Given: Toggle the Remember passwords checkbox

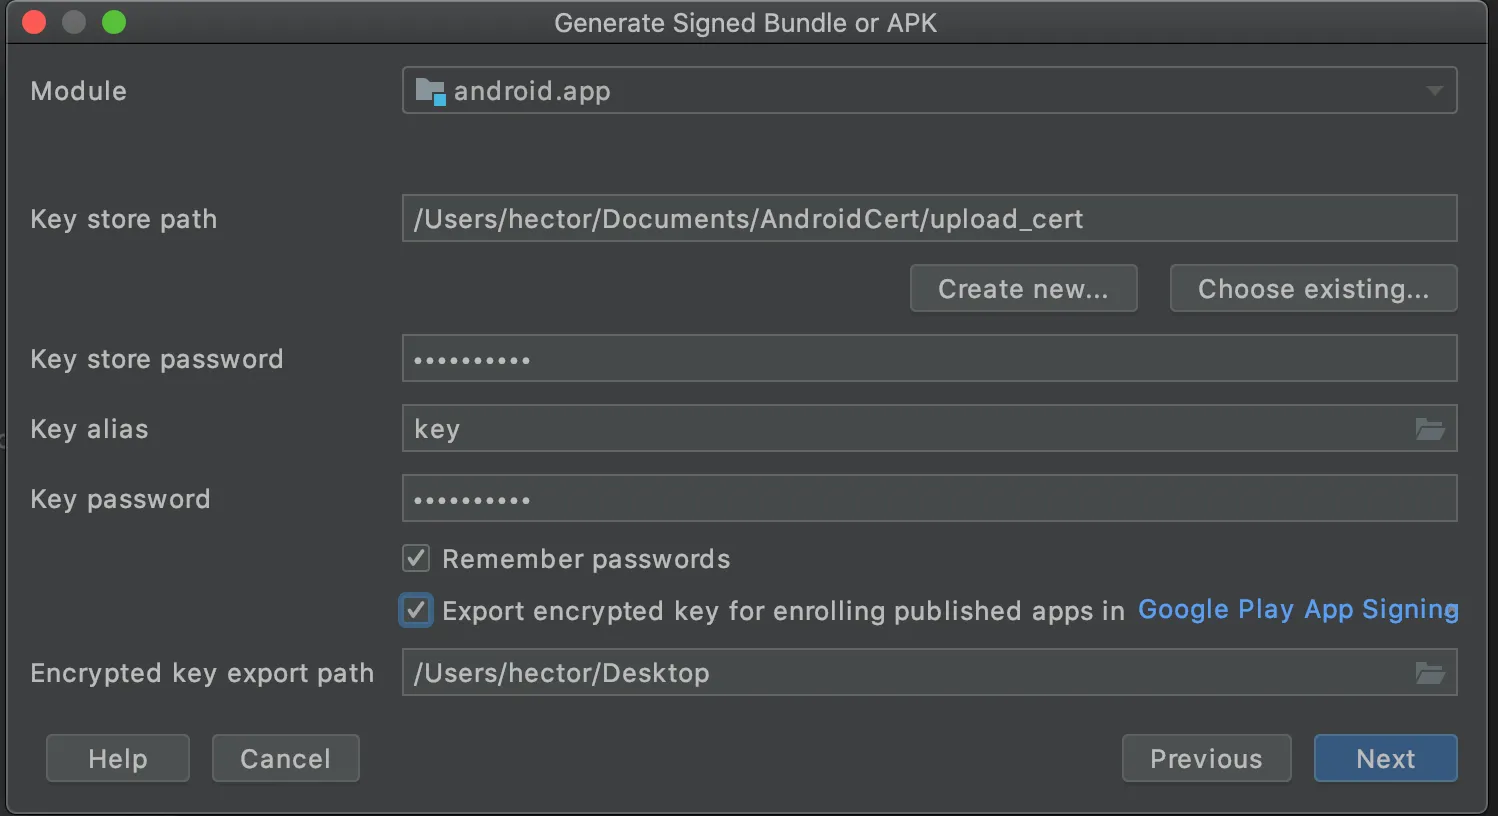Looking at the screenshot, I should coord(416,558).
